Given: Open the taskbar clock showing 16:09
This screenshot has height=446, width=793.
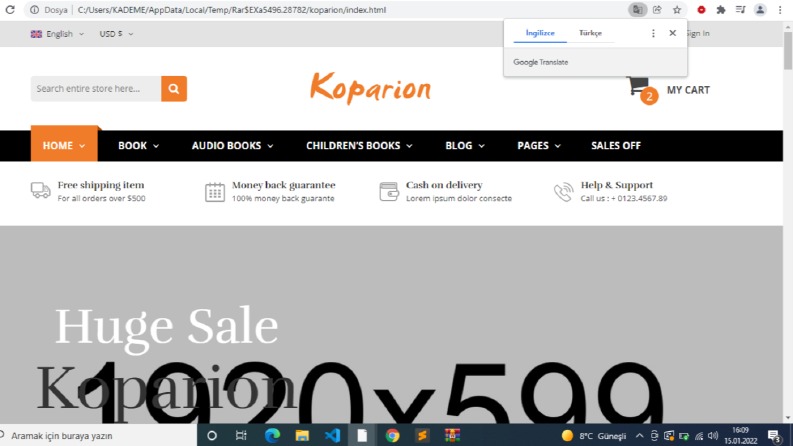Looking at the screenshot, I should click(740, 435).
